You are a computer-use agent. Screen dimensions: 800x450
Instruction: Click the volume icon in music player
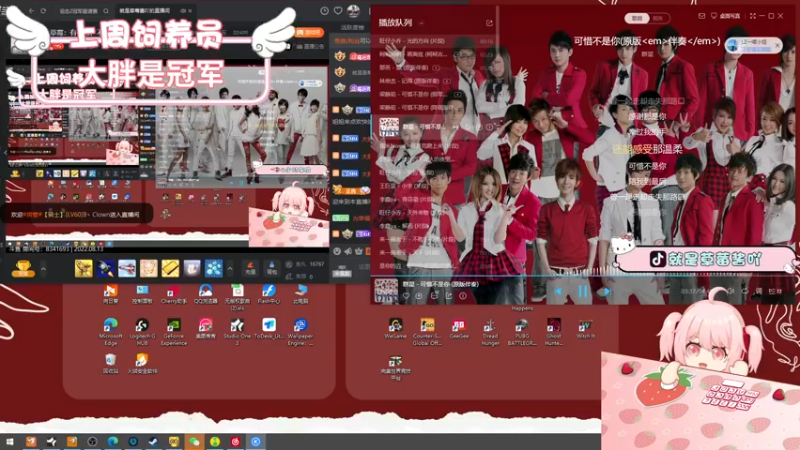[731, 291]
